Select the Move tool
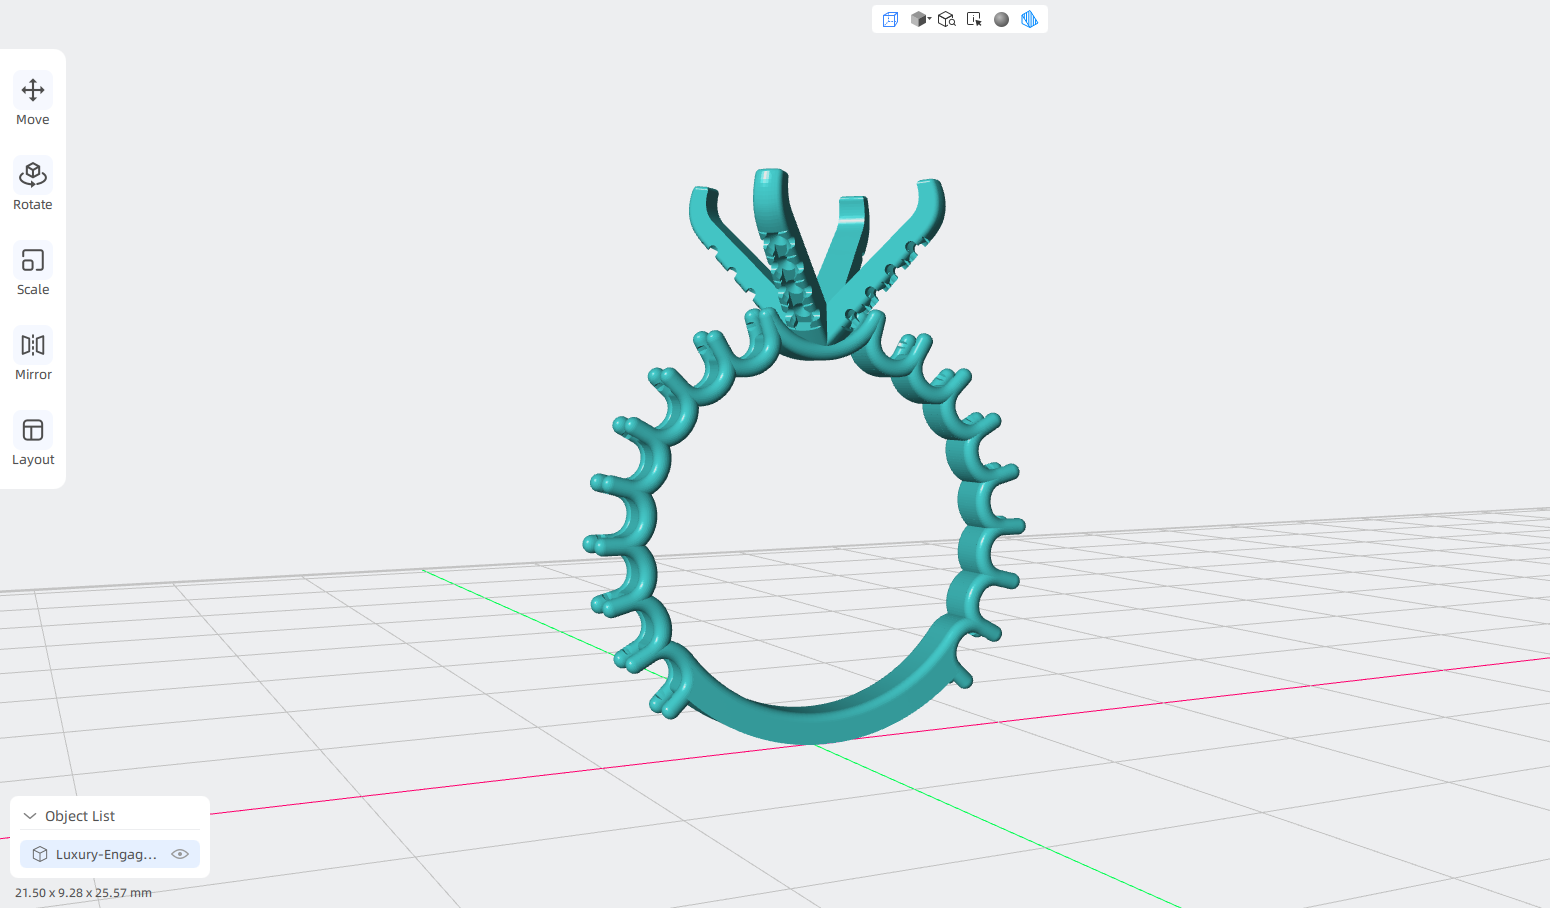Image resolution: width=1550 pixels, height=908 pixels. (33, 101)
